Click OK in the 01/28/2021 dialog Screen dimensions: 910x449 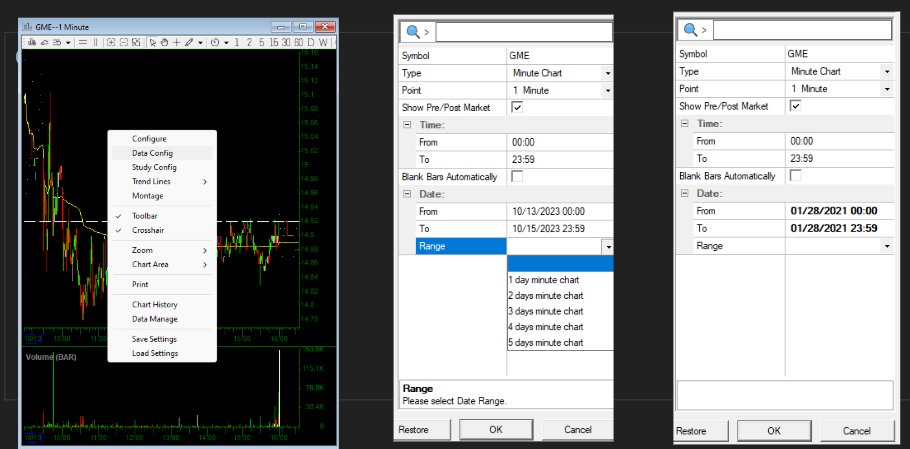tap(774, 431)
